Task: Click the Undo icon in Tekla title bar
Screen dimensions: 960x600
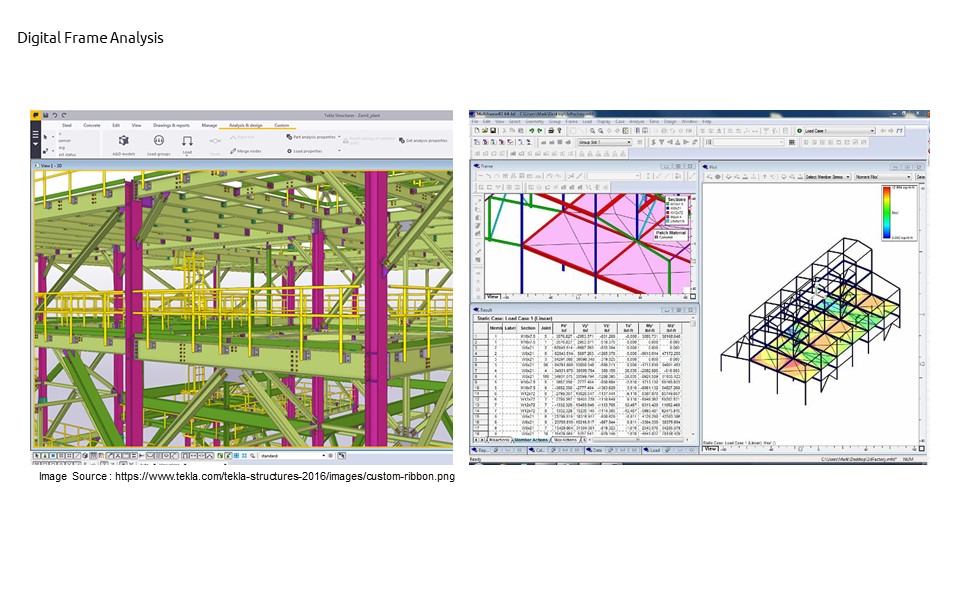Action: [x=53, y=112]
